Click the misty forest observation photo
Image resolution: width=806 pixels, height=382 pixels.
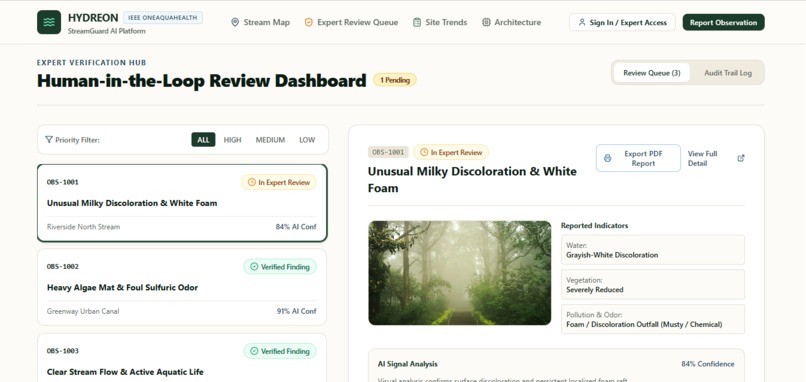click(460, 272)
